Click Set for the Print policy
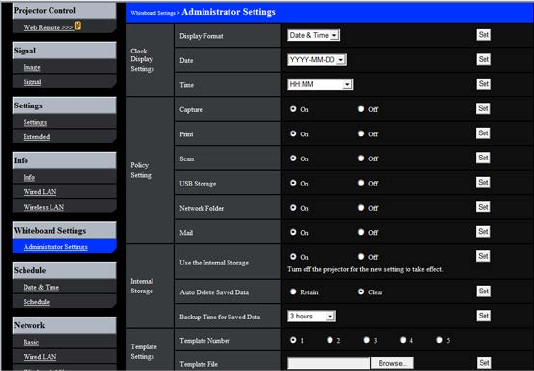 coord(483,133)
